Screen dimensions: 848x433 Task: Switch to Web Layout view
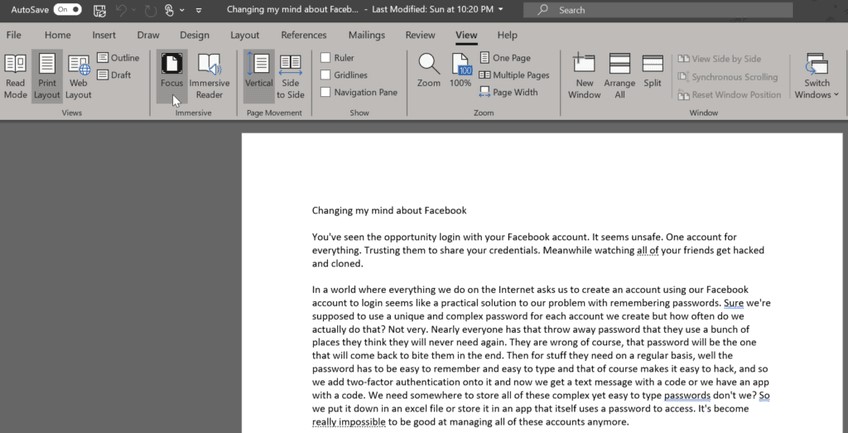tap(78, 76)
